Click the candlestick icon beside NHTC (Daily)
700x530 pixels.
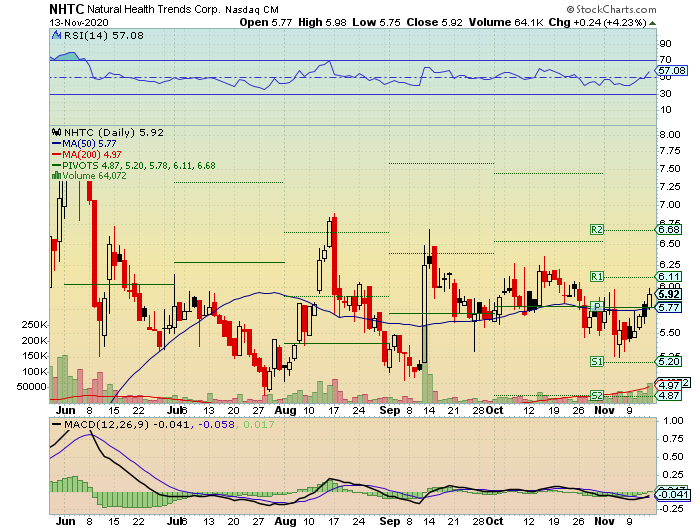pos(57,132)
